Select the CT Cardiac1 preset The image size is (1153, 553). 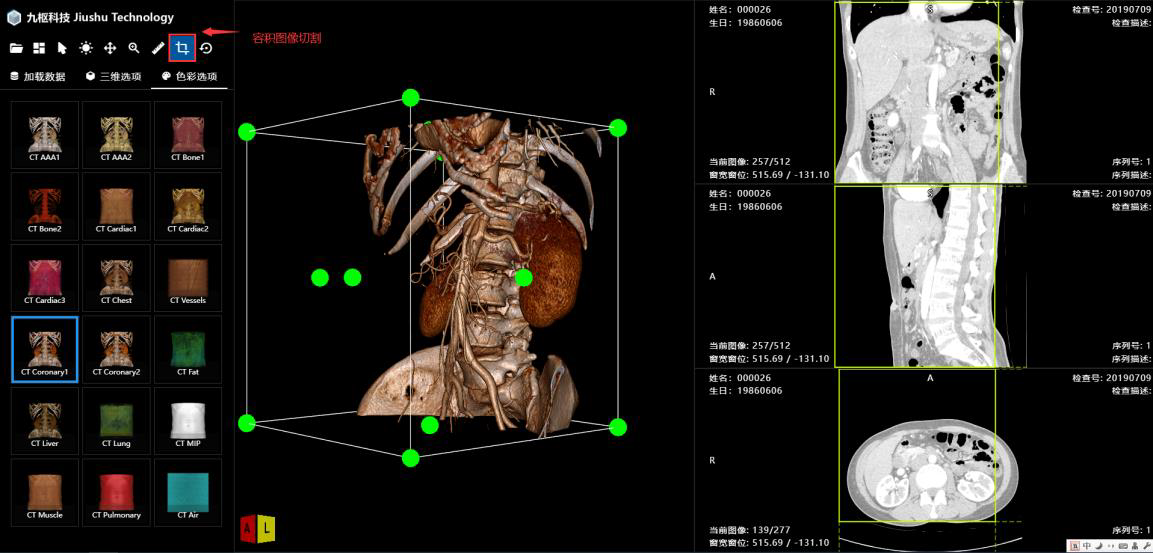click(116, 207)
